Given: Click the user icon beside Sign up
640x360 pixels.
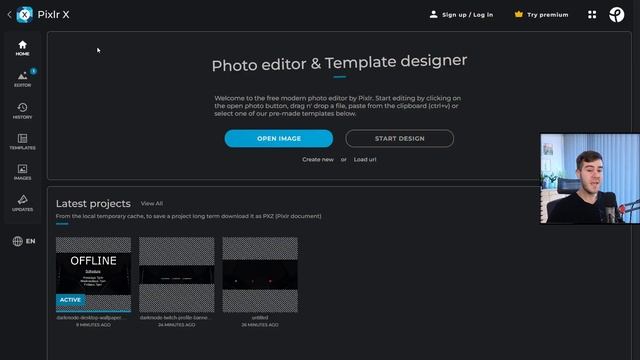Looking at the screenshot, I should (x=433, y=14).
